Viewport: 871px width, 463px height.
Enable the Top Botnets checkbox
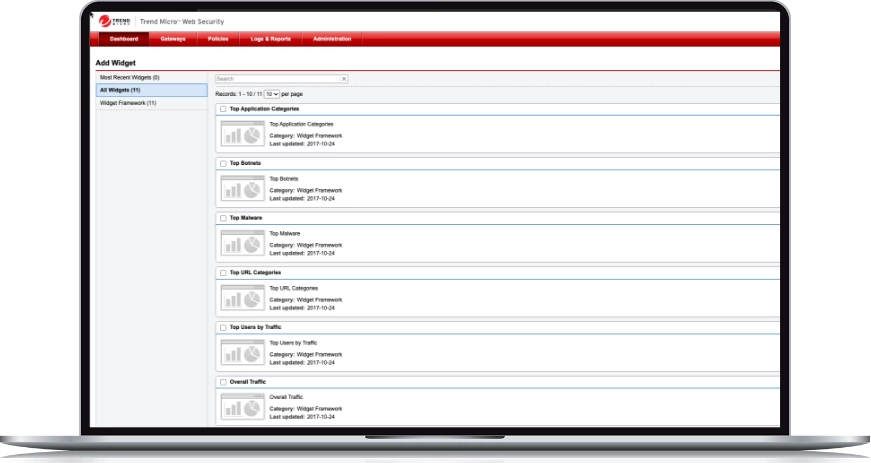point(223,163)
